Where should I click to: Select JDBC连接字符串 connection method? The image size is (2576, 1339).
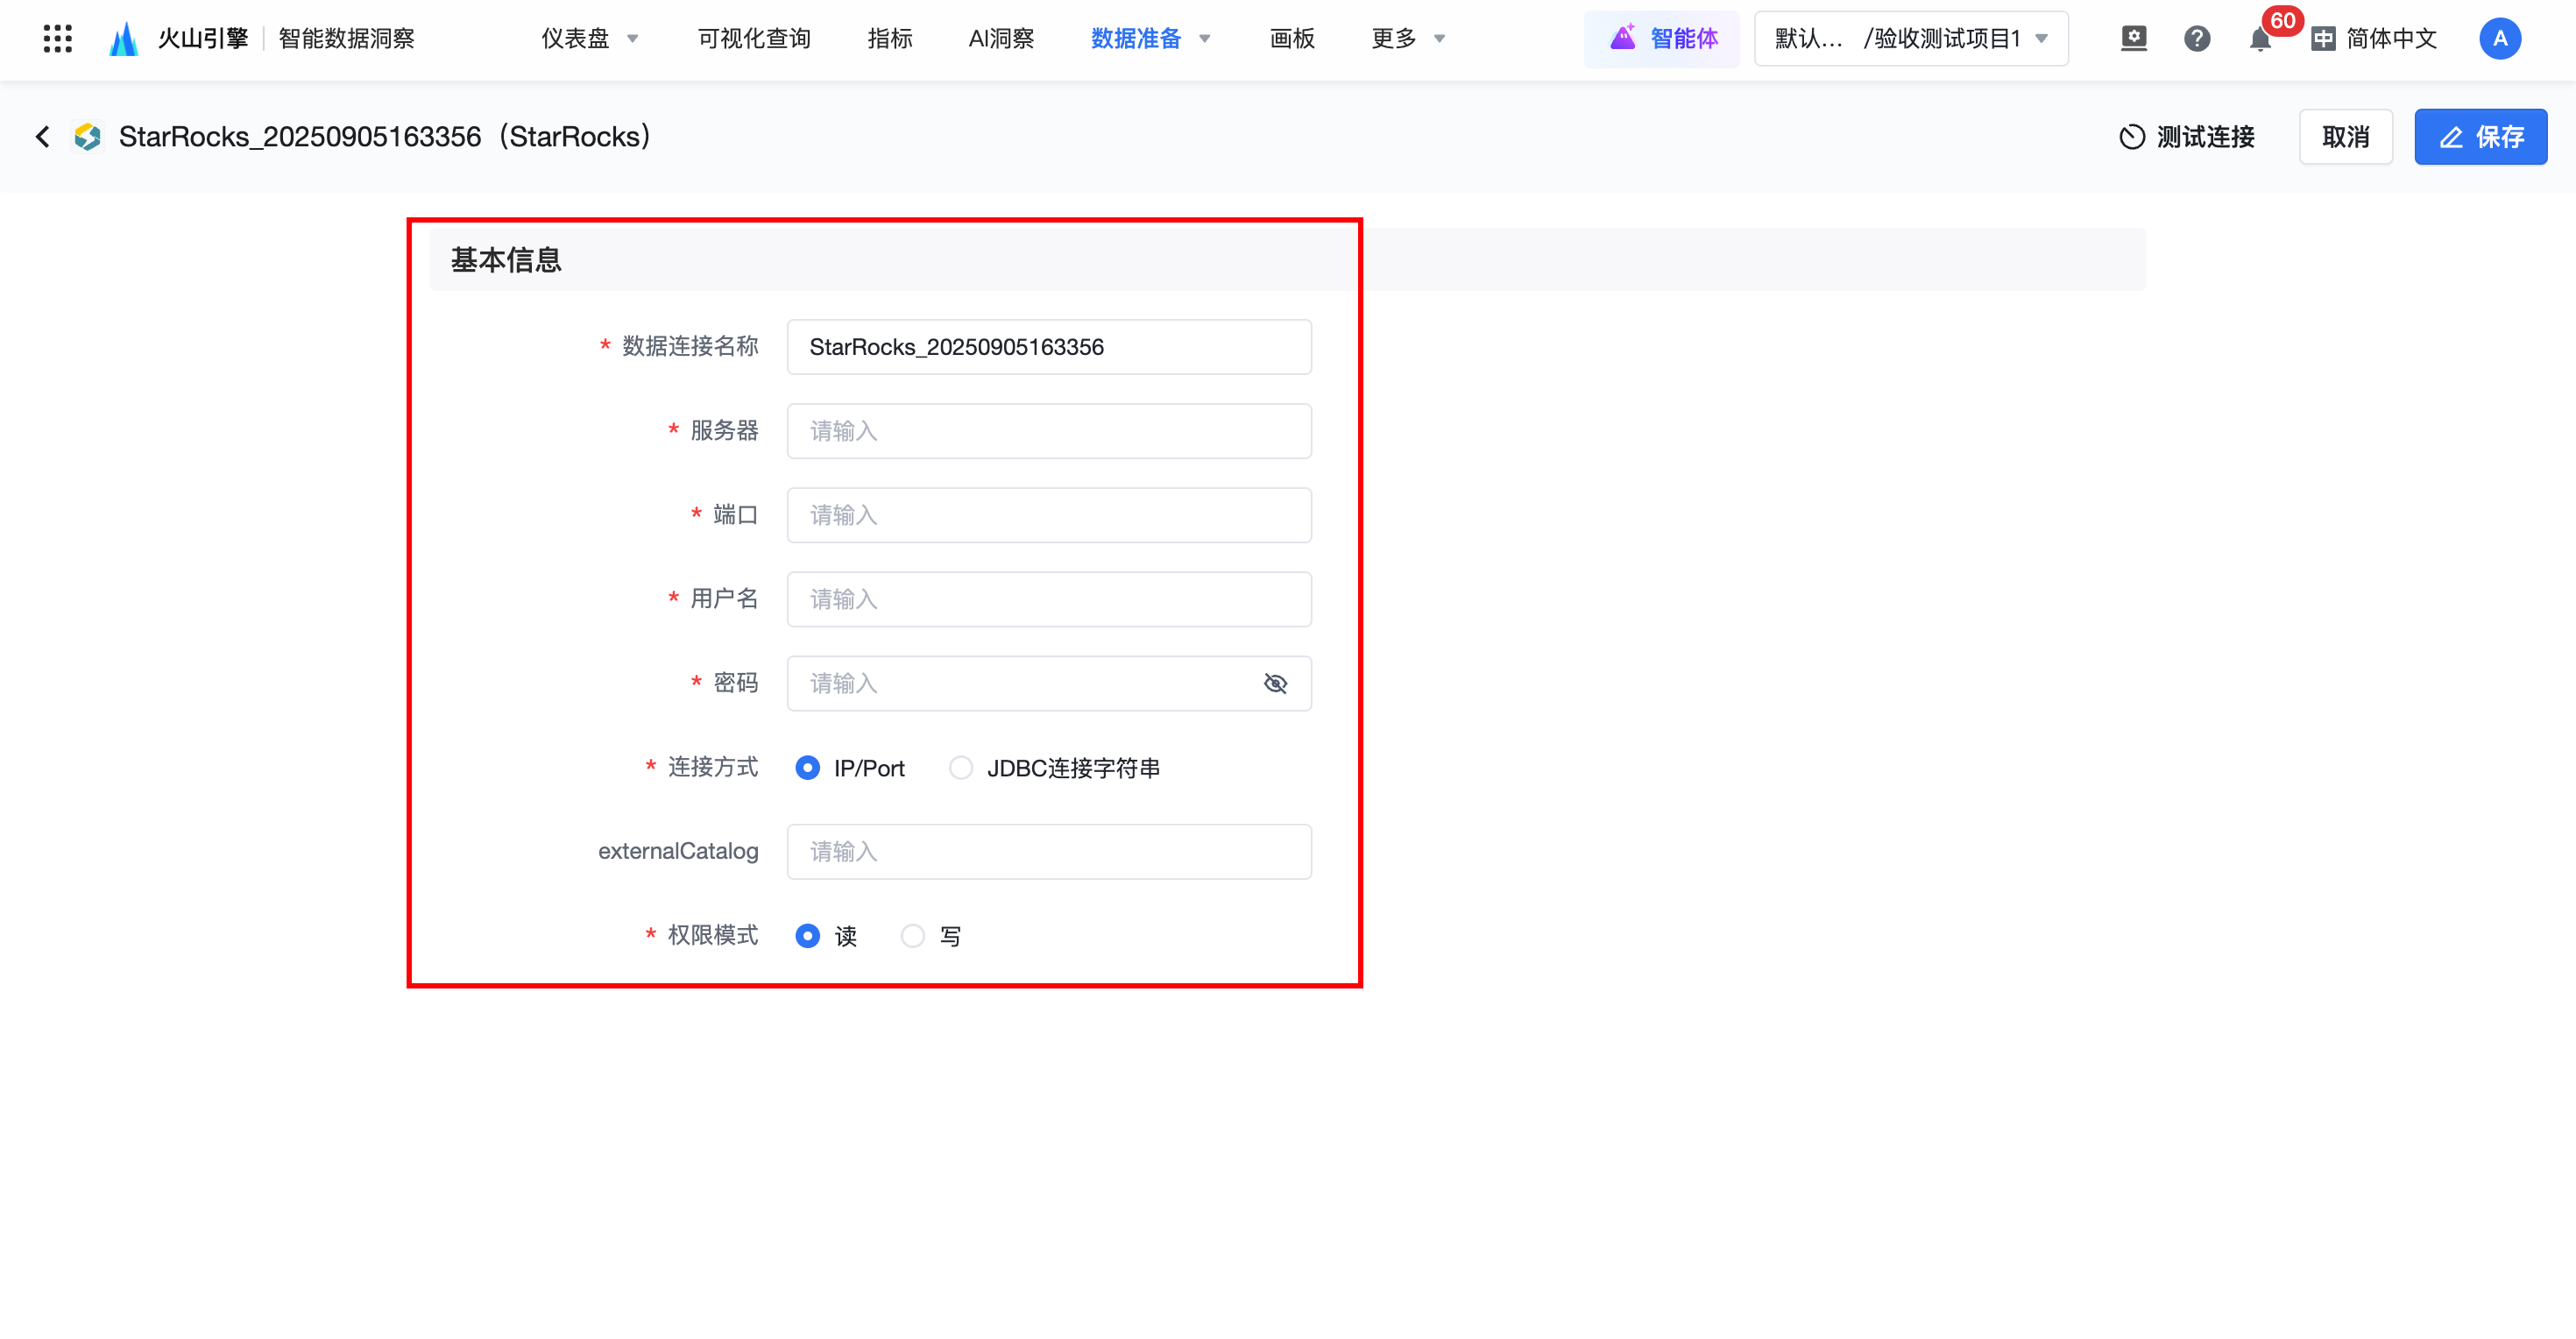click(x=961, y=768)
